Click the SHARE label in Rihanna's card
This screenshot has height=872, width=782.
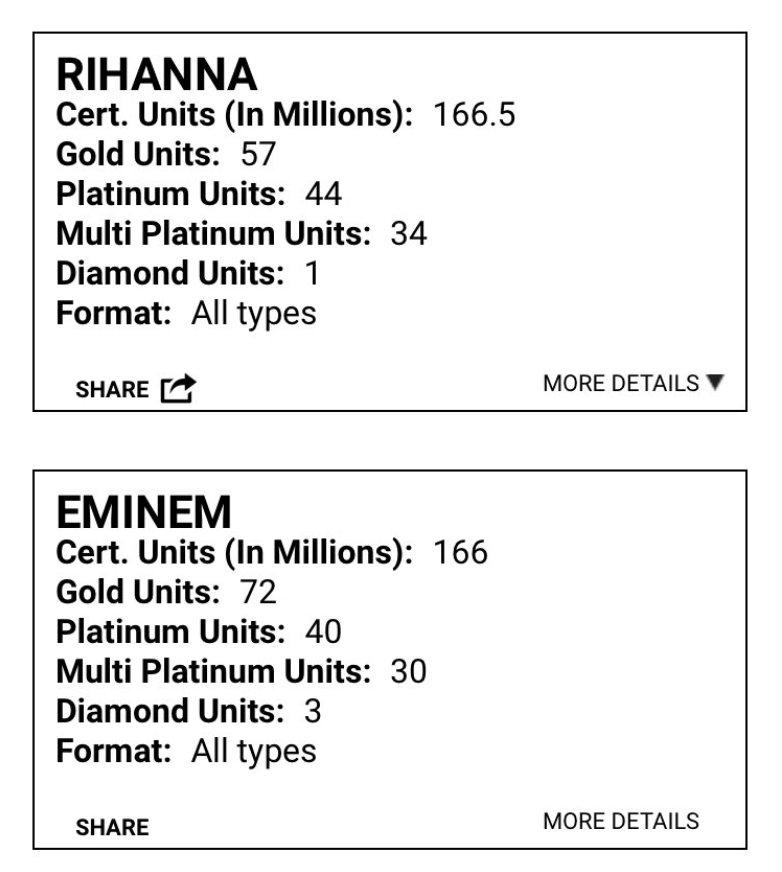[112, 389]
